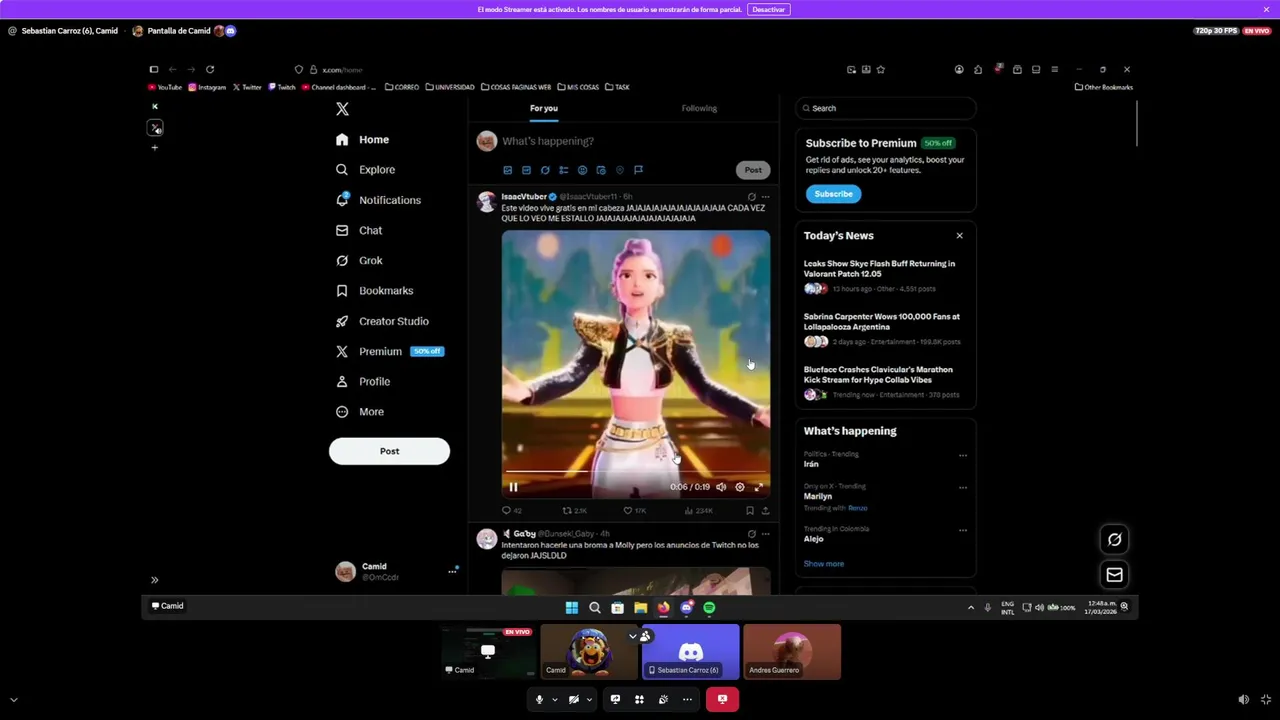Screen dimensions: 1280x720
Task: Open the options for the Alejo trend
Action: click(x=963, y=530)
